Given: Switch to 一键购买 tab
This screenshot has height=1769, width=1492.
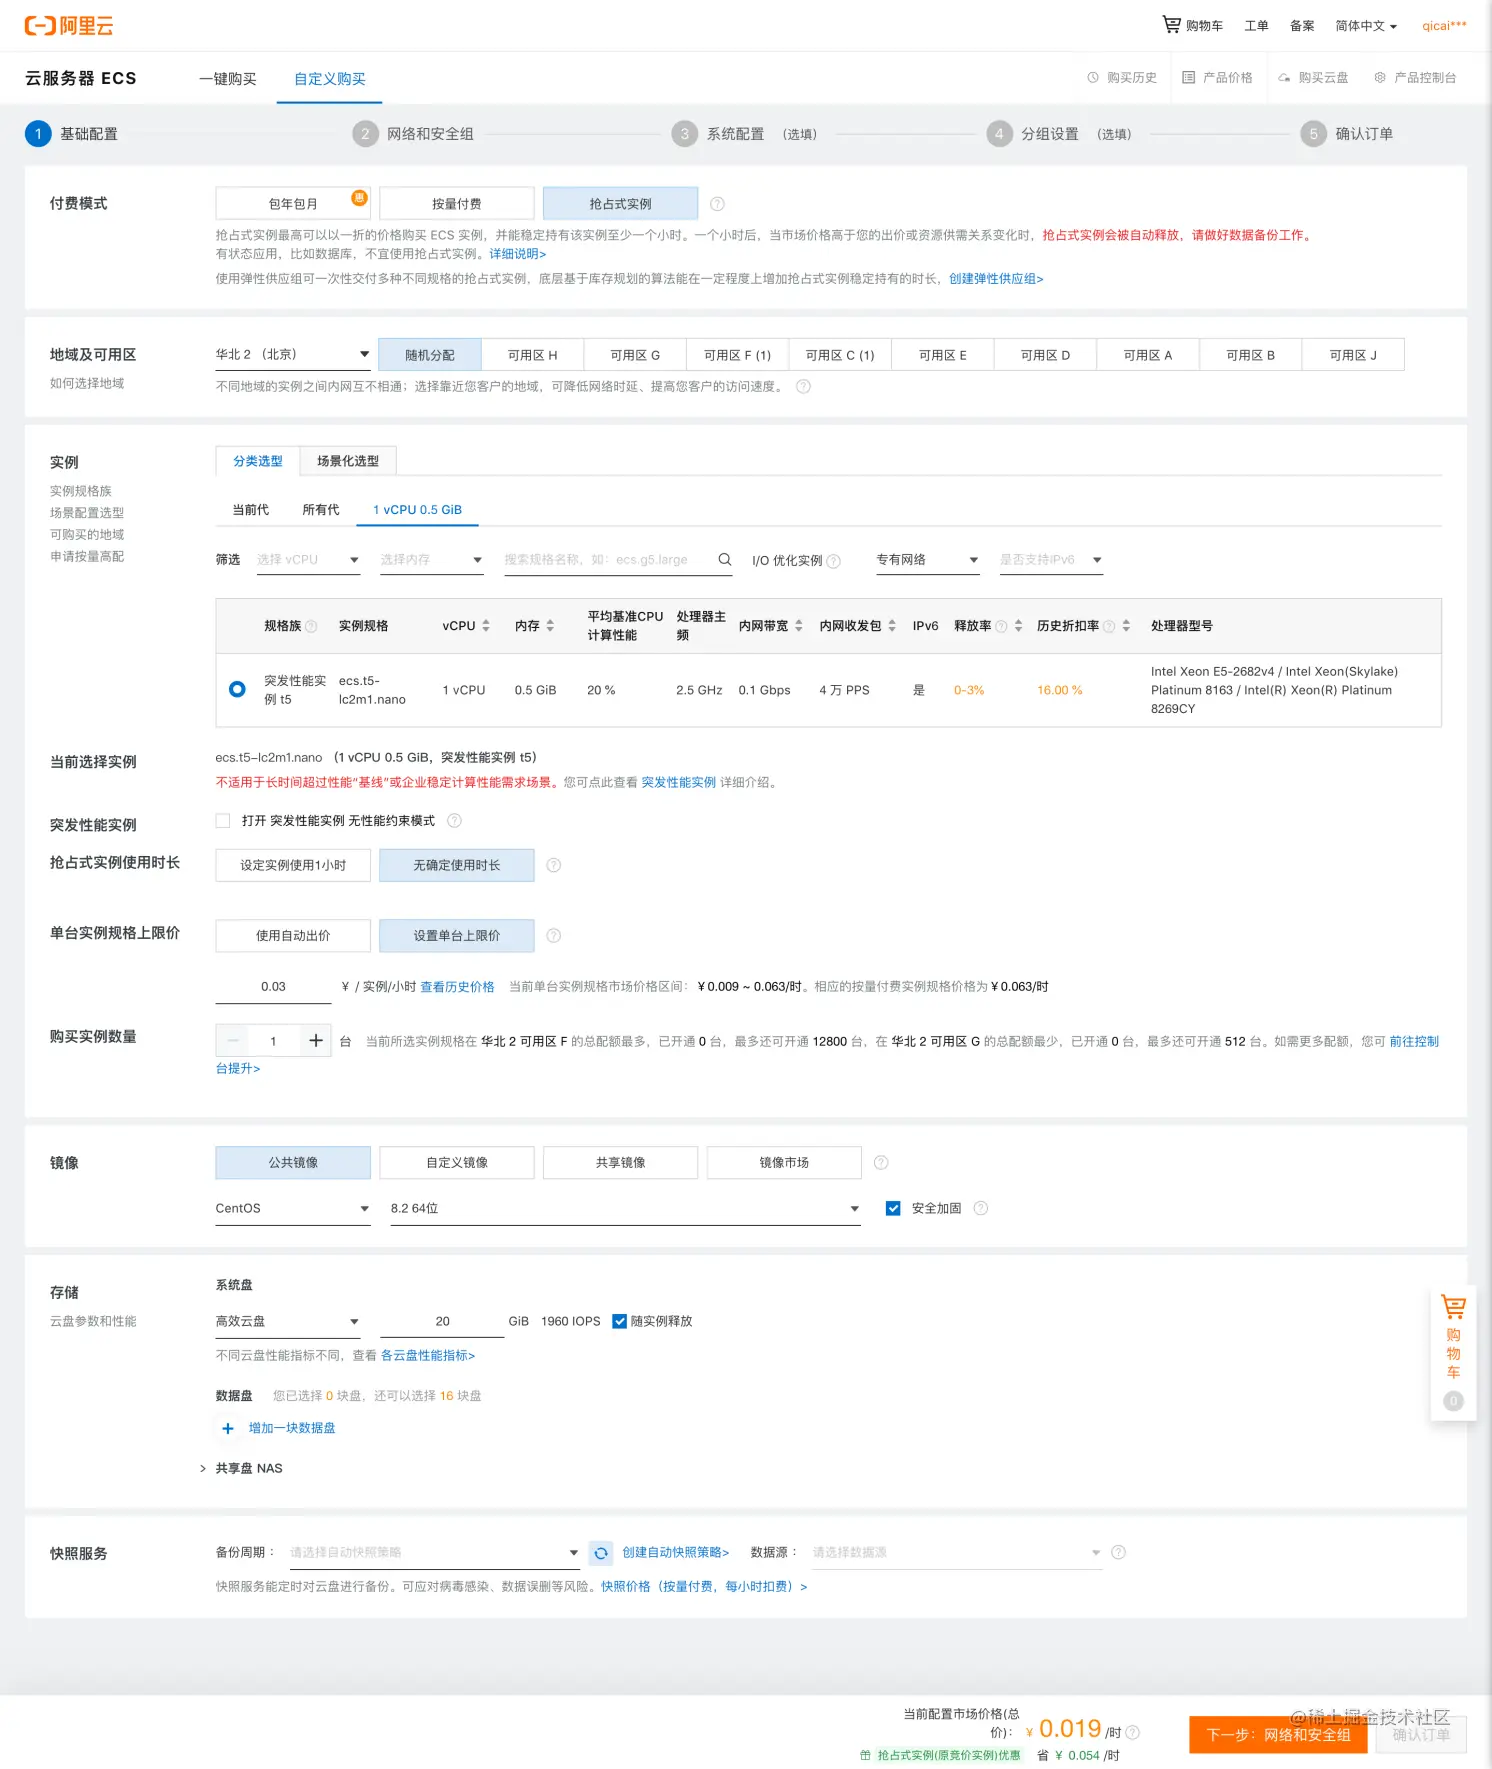Looking at the screenshot, I should pos(227,78).
